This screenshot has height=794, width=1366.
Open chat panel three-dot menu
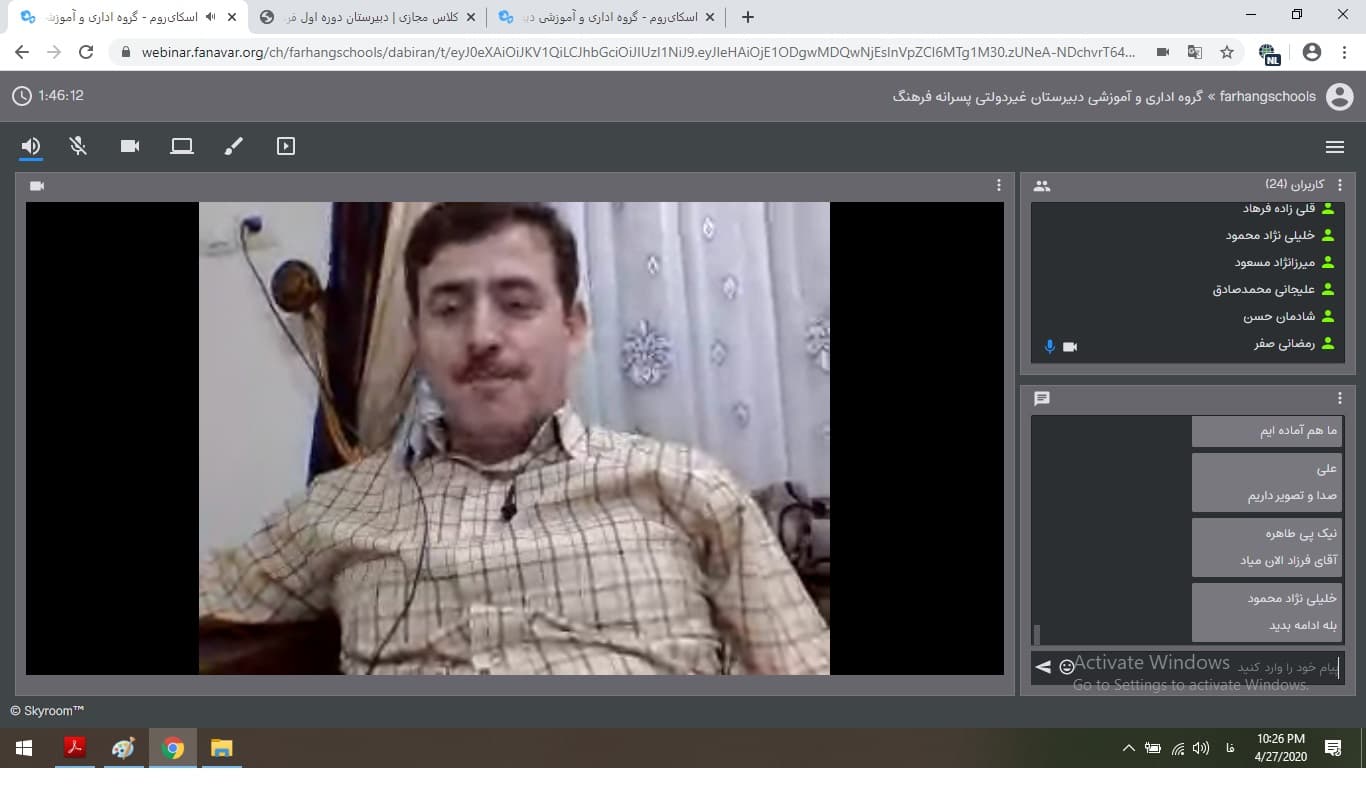[1340, 398]
